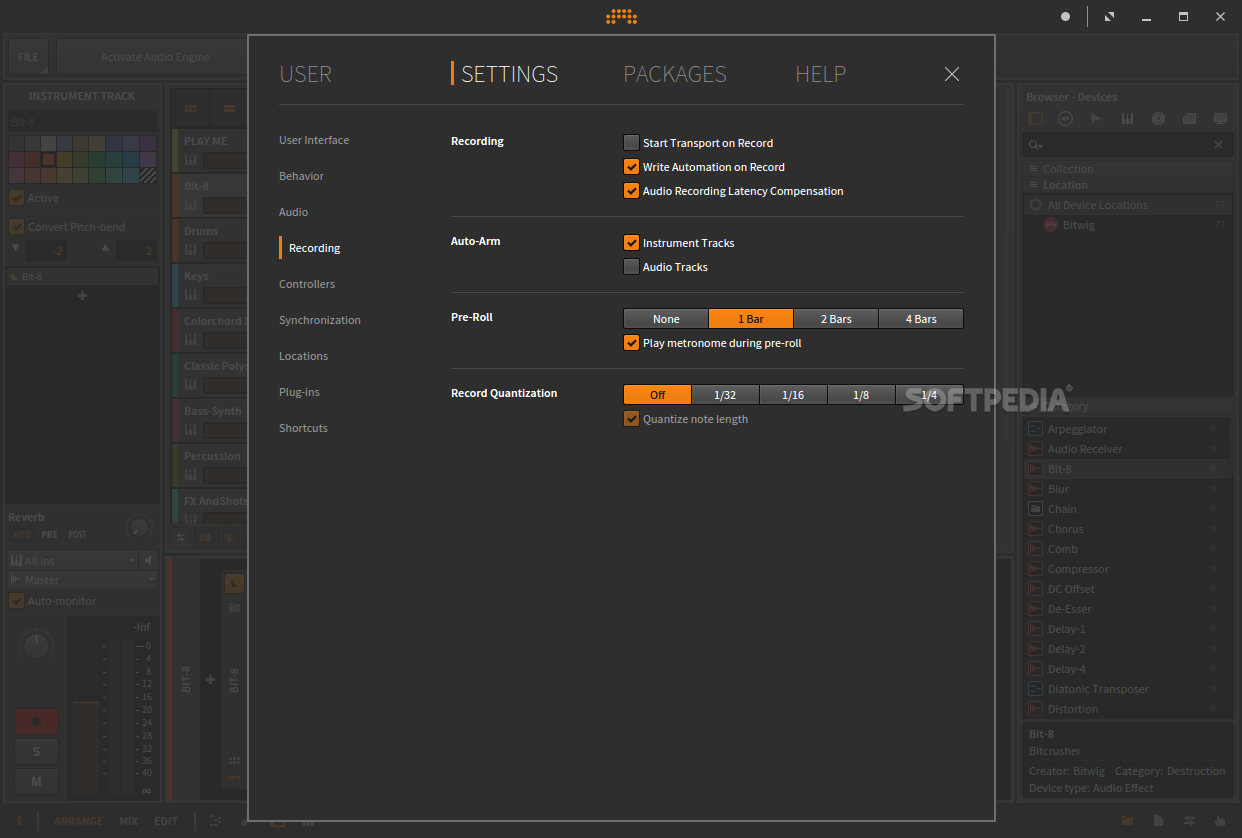1242x838 pixels.
Task: Select the Presets browser tab icon
Action: pyautogui.click(x=1065, y=119)
